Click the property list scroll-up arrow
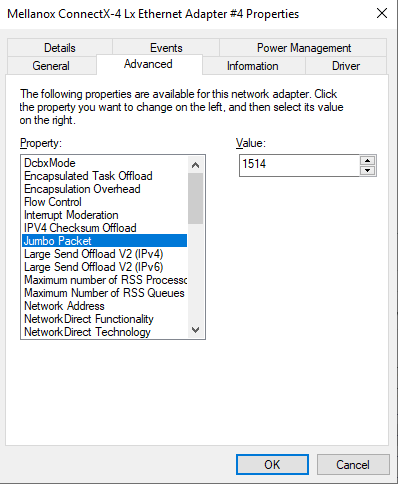This screenshot has width=398, height=484. pyautogui.click(x=196, y=165)
